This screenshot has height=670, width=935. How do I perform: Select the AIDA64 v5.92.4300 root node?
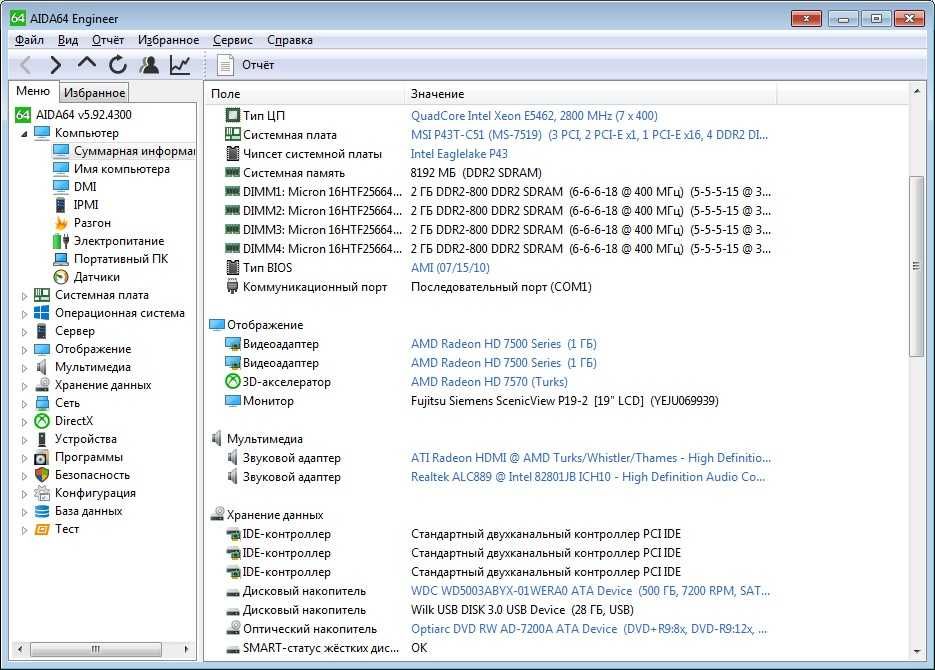tap(73, 114)
